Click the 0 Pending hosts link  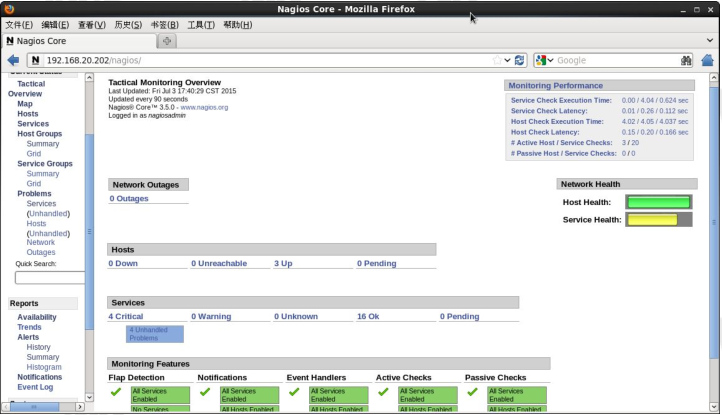pos(377,263)
